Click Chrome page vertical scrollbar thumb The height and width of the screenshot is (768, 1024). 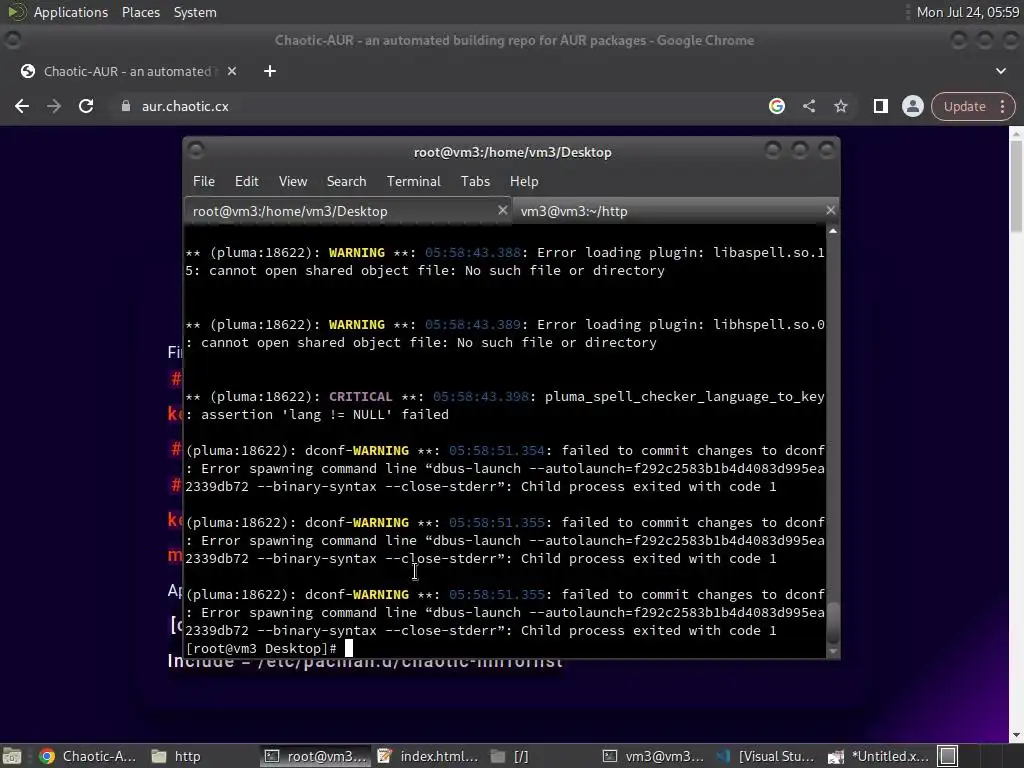coord(1016,186)
